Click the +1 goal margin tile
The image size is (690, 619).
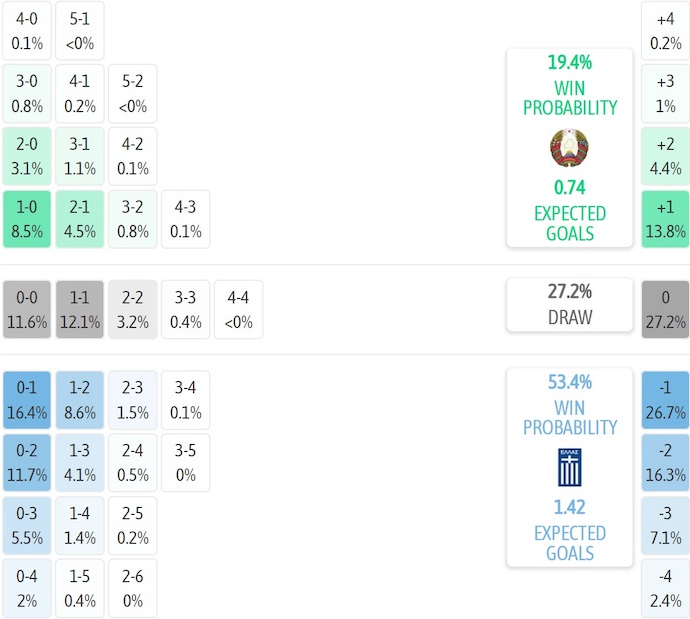[x=665, y=220]
